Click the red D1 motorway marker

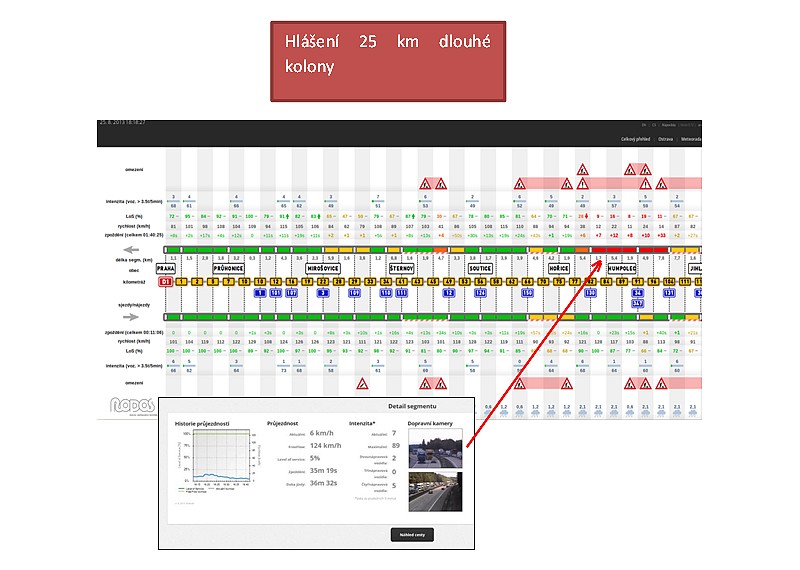coord(165,282)
